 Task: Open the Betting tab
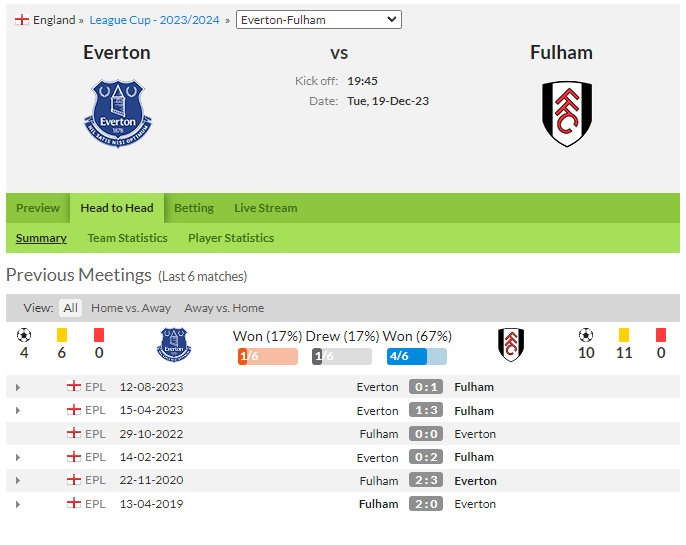pyautogui.click(x=194, y=208)
